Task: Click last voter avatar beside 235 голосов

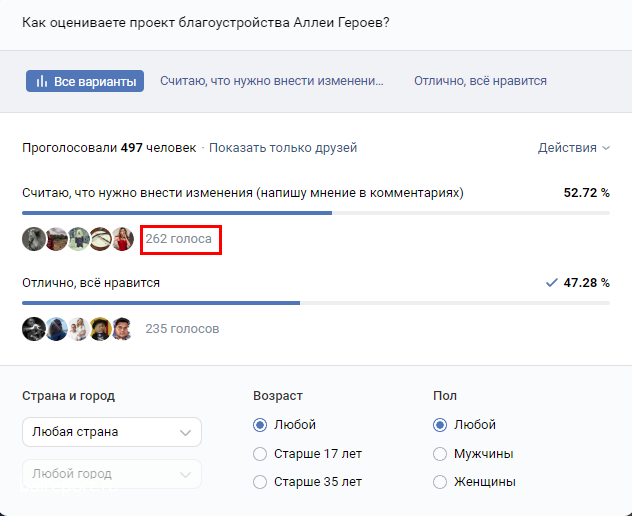Action: [122, 329]
